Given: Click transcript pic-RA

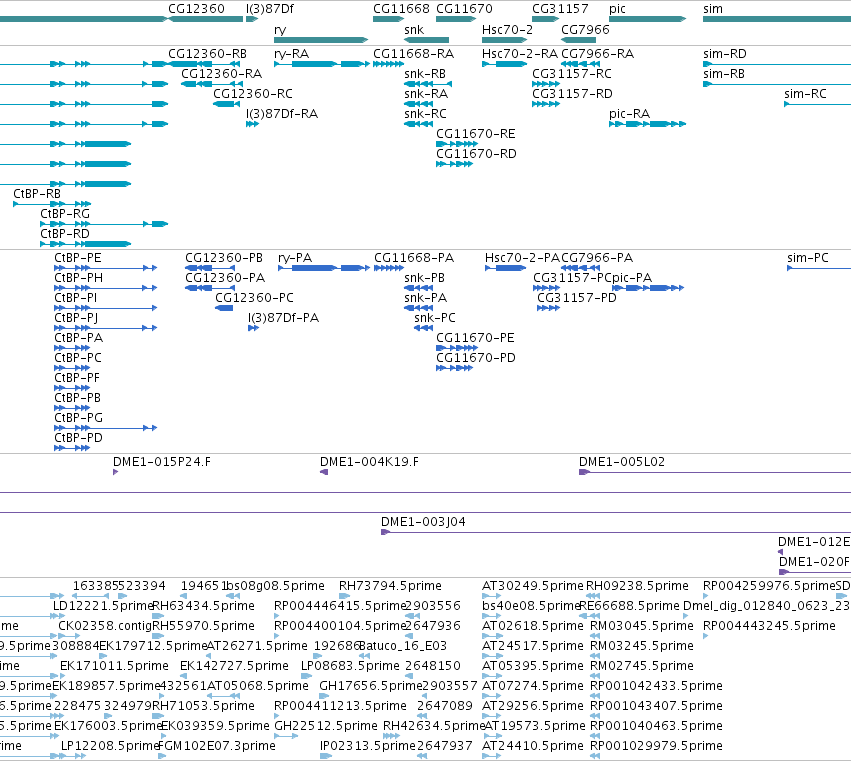Looking at the screenshot, I should [x=629, y=114].
